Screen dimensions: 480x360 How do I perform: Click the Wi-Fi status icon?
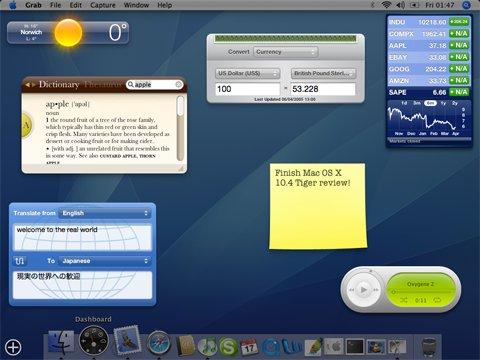(x=386, y=5)
